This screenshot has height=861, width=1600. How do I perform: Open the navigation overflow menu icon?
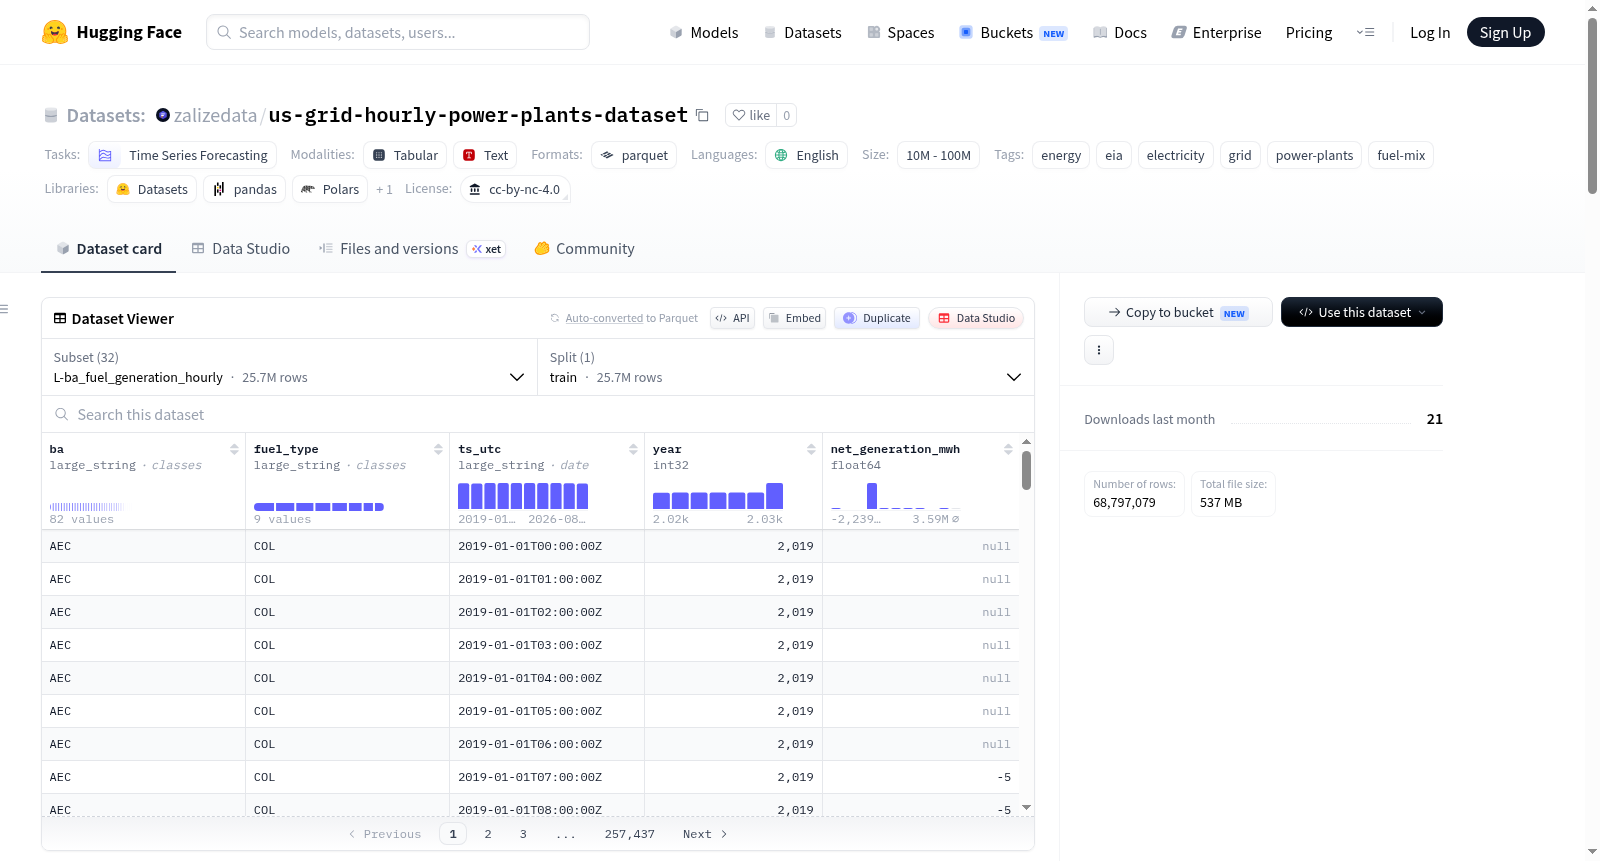pos(1365,32)
